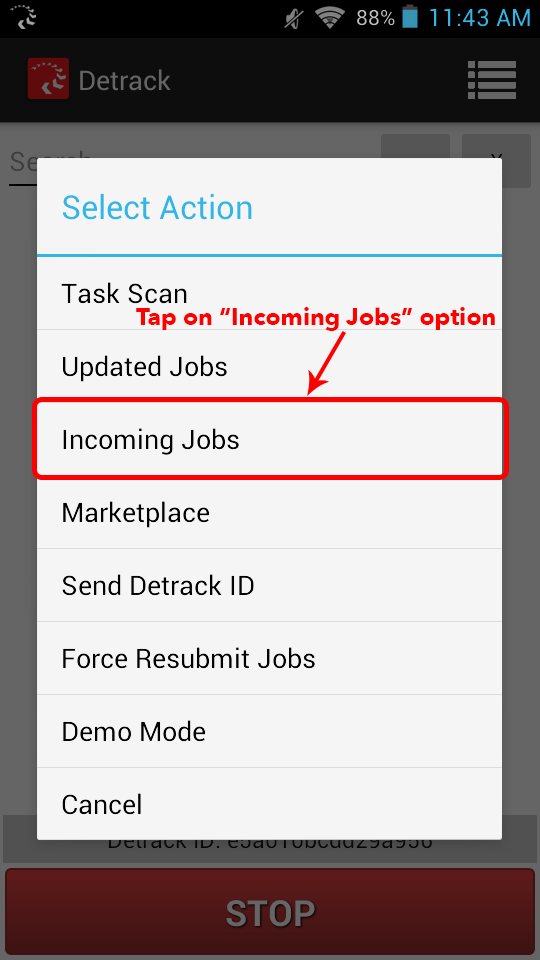Tap the muted sound status icon
The width and height of the screenshot is (540, 960).
click(x=294, y=18)
